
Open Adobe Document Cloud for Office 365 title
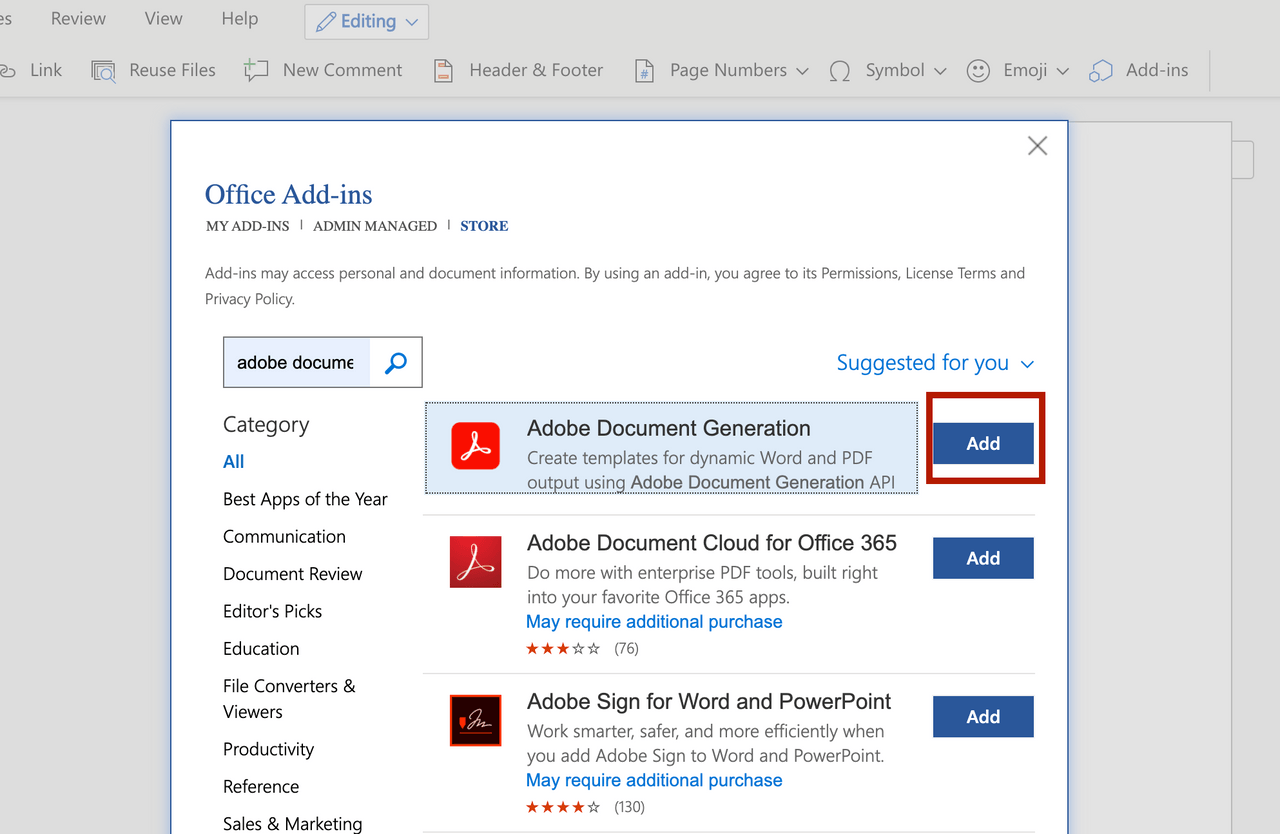point(712,543)
